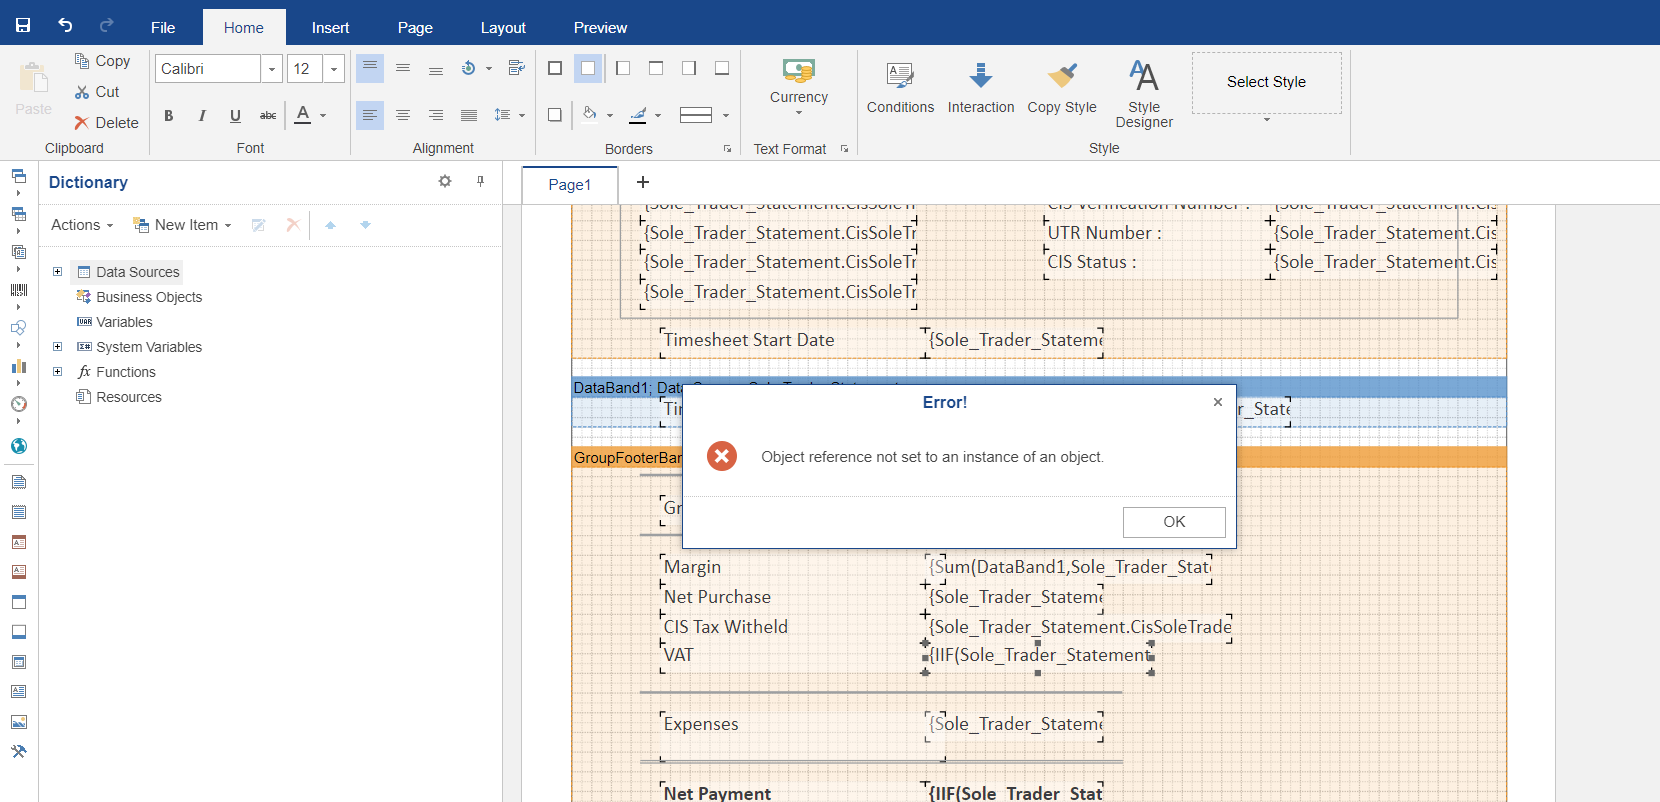Screen dimensions: 1660x802
Task: Click the Dictionary settings gear icon
Action: (x=445, y=181)
